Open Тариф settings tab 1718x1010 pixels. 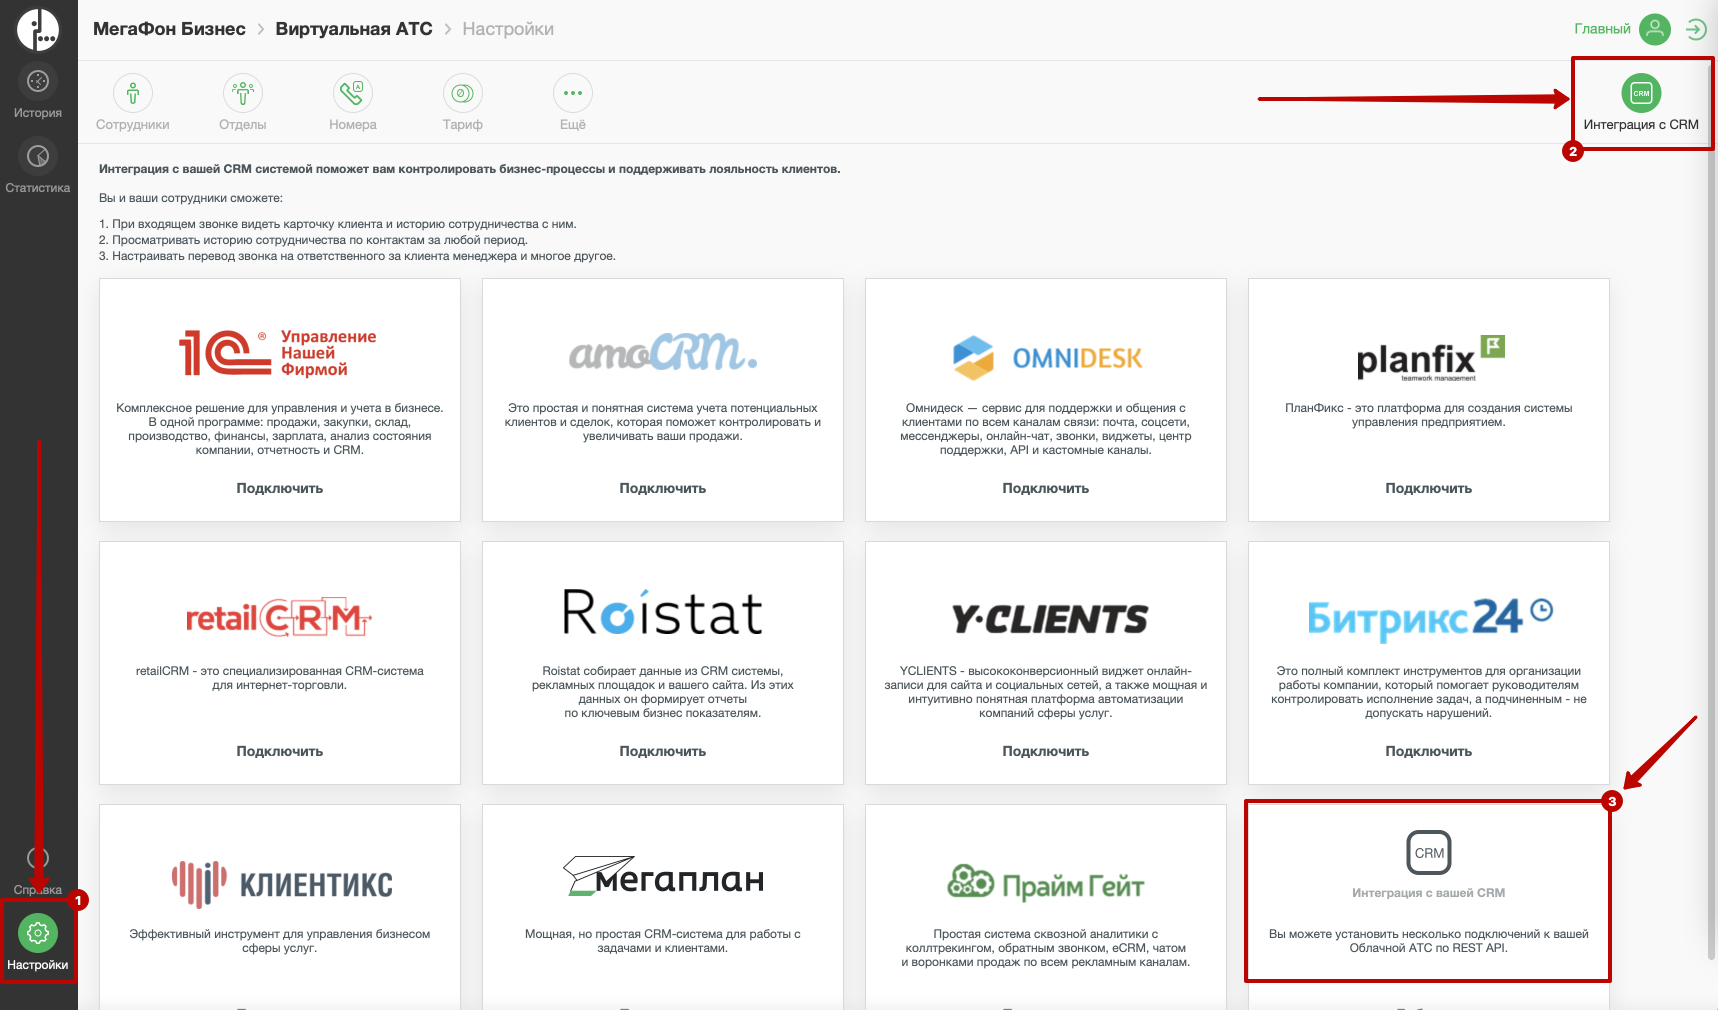pyautogui.click(x=463, y=103)
